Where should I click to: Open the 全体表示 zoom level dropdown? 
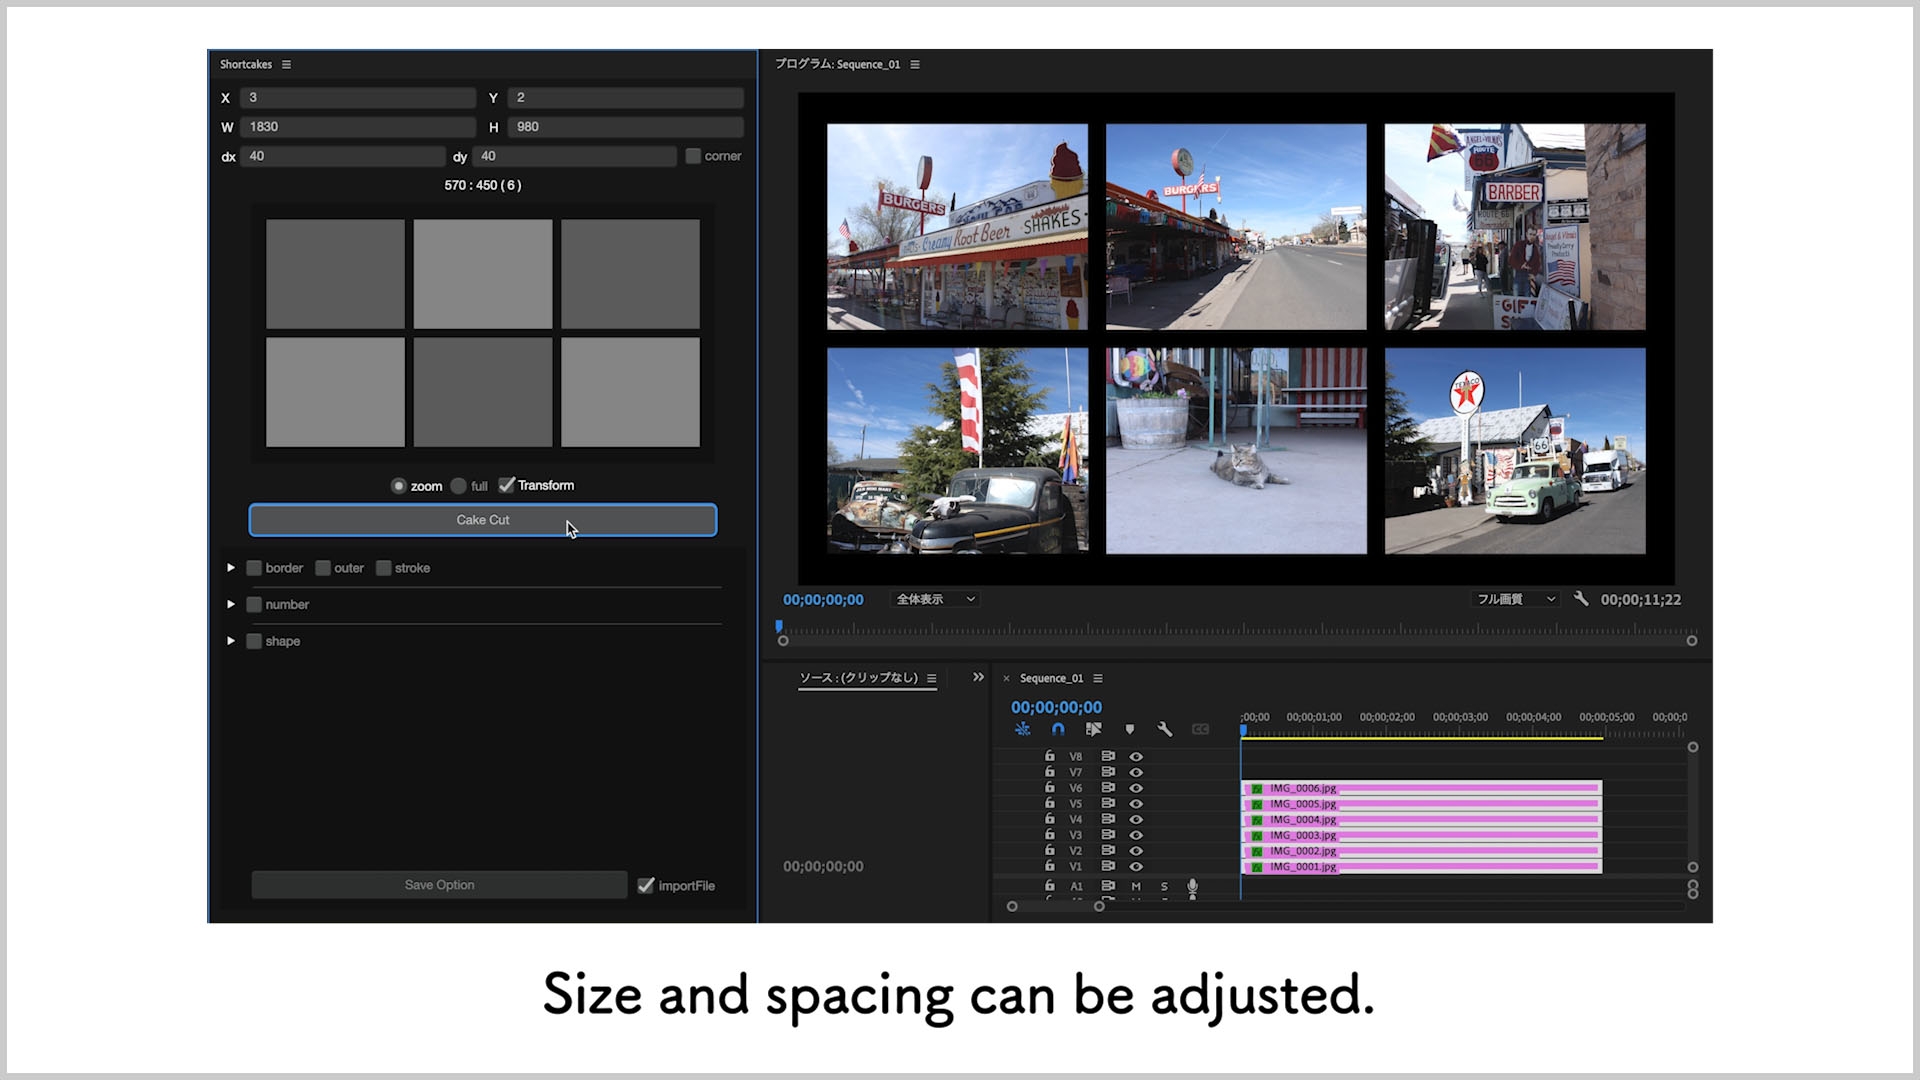pos(933,598)
